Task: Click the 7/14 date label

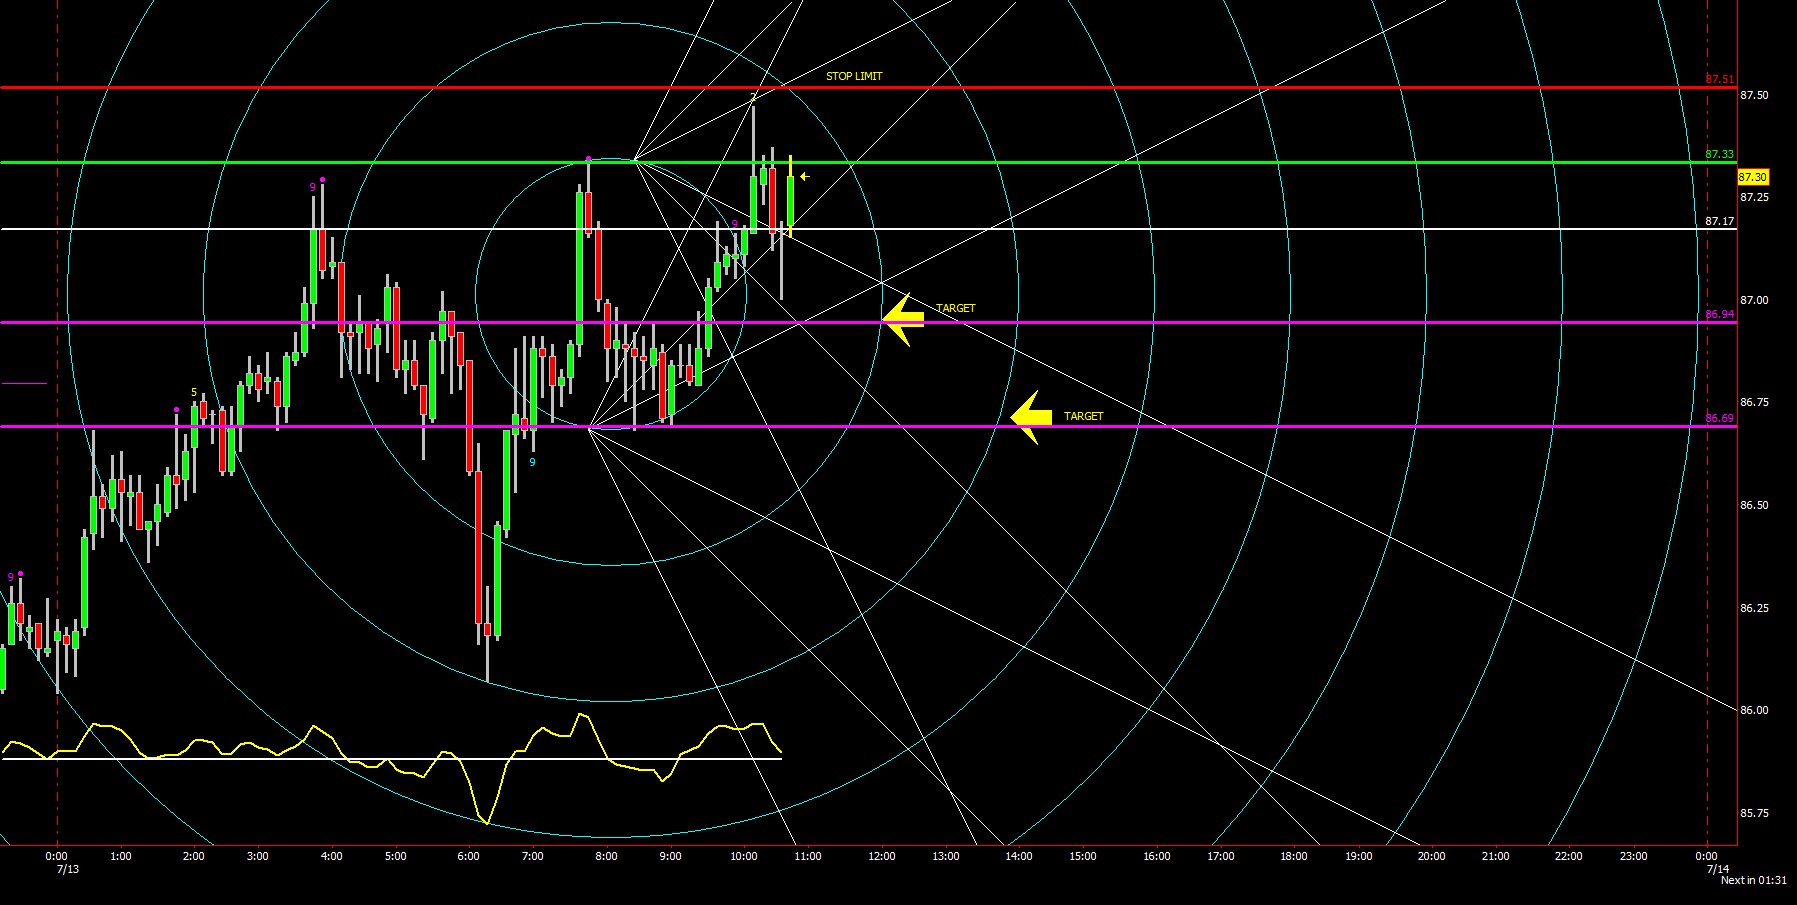Action: coord(1716,868)
